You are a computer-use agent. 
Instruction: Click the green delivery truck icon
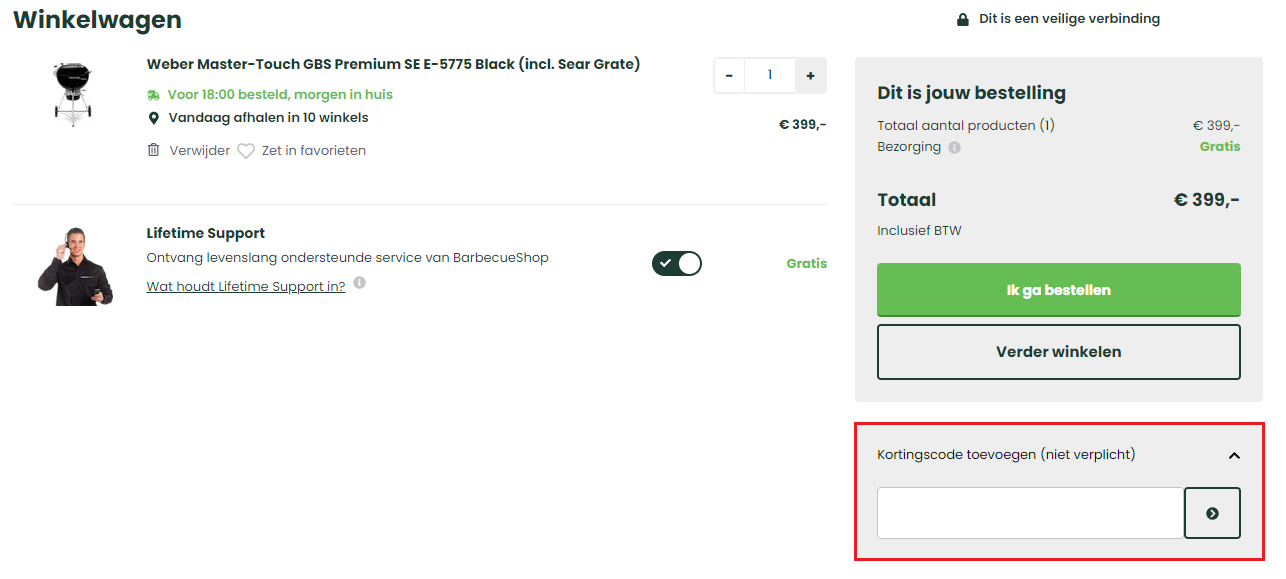tap(154, 94)
